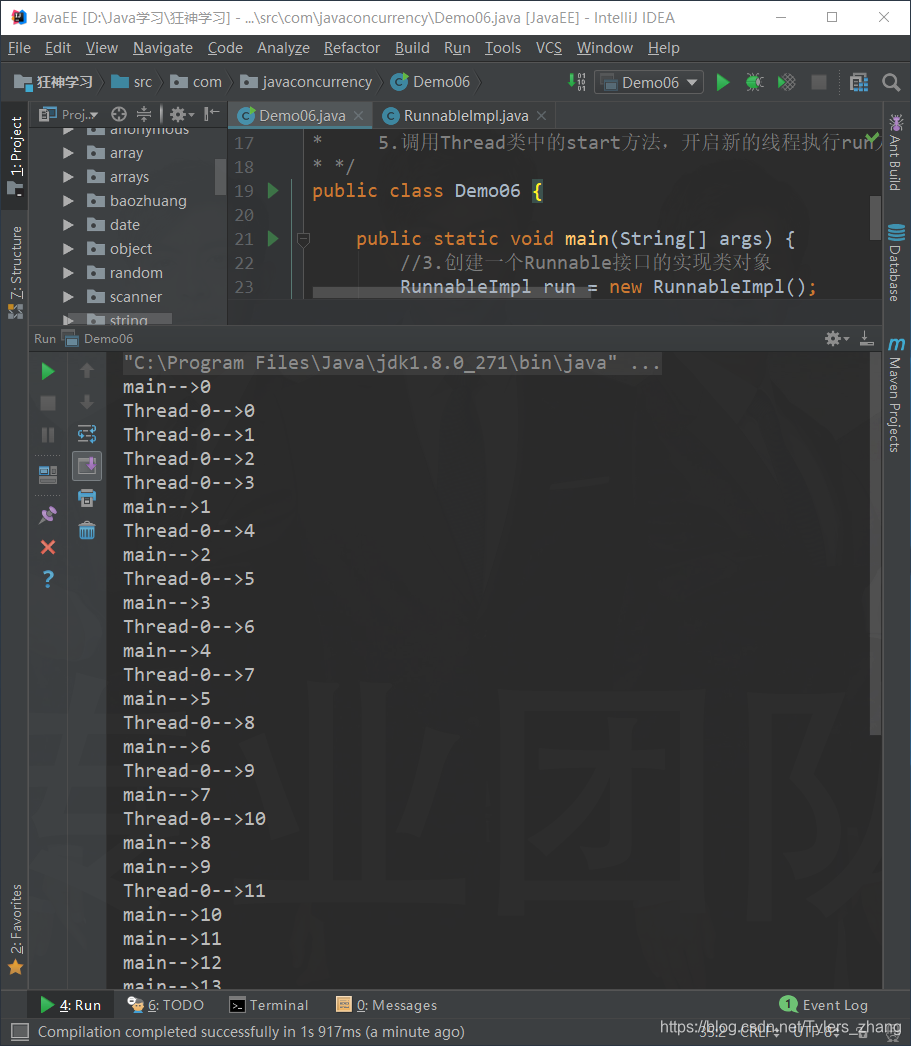
Task: Run Demo06 from main toolbar
Action: pyautogui.click(x=722, y=82)
